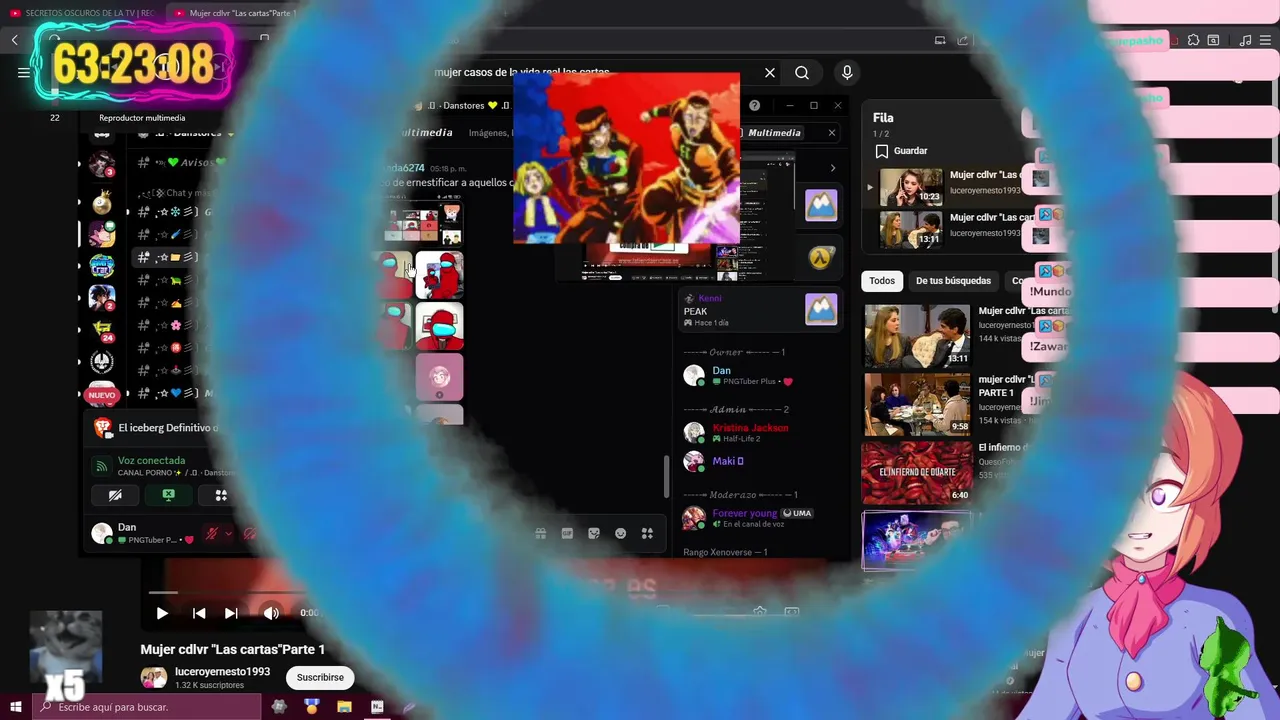The height and width of the screenshot is (720, 1280).
Task: Open the GIF picker in Discord chat bar
Action: click(x=567, y=534)
